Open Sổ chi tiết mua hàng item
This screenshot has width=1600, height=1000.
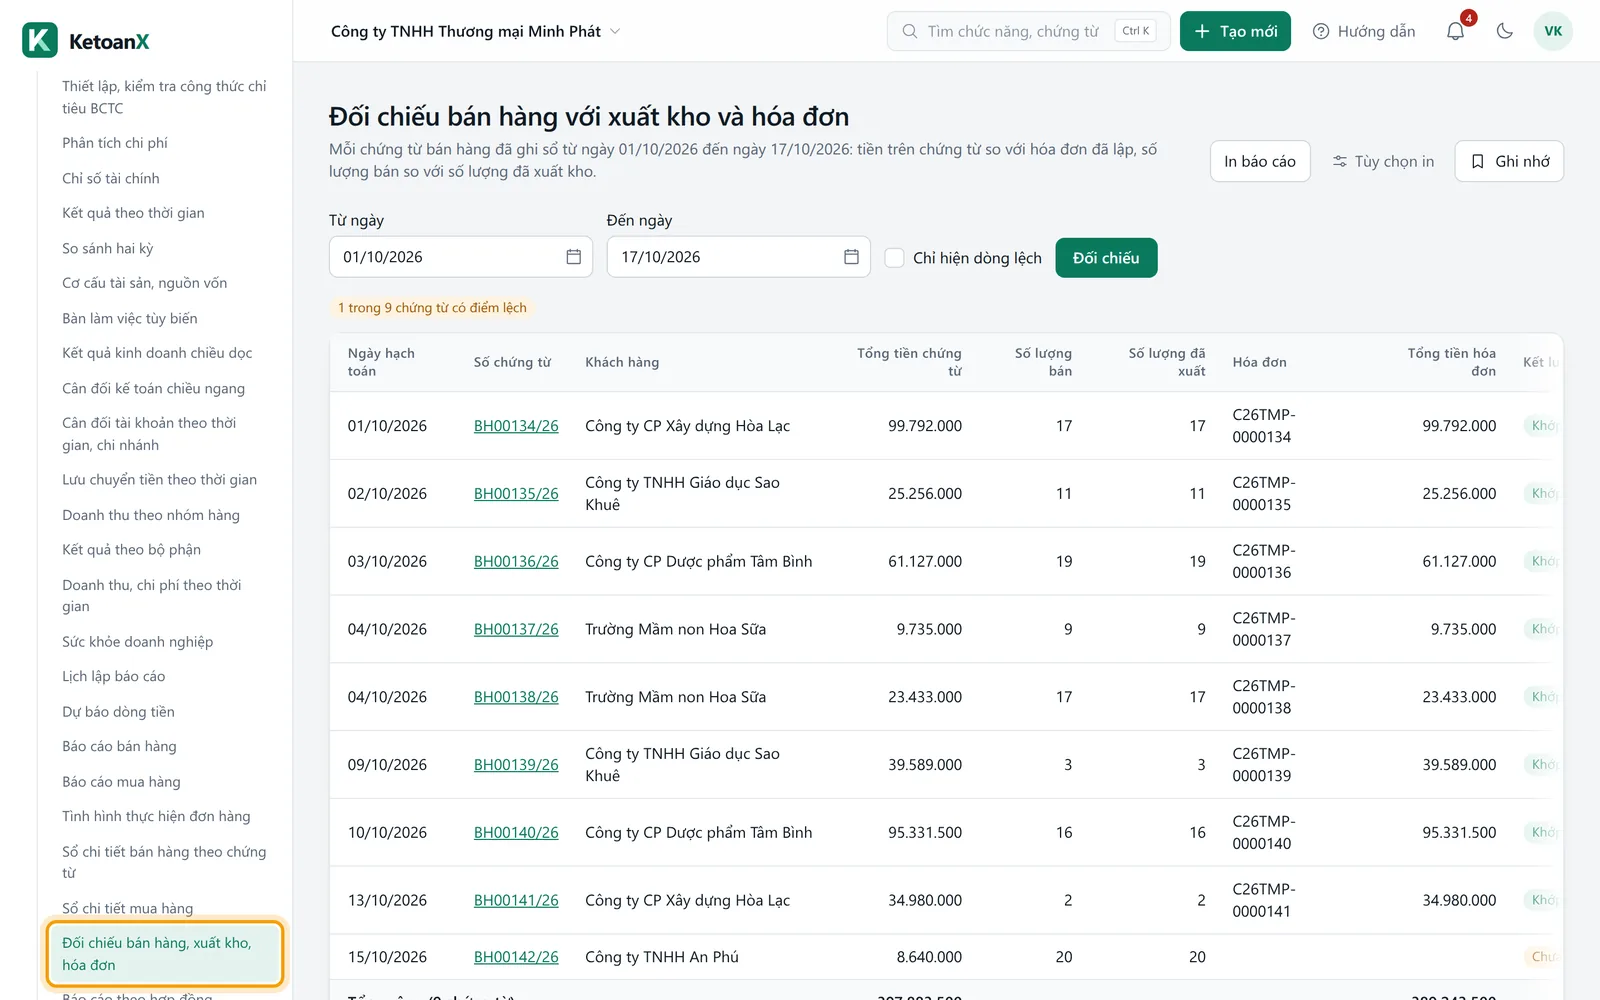[x=127, y=908]
